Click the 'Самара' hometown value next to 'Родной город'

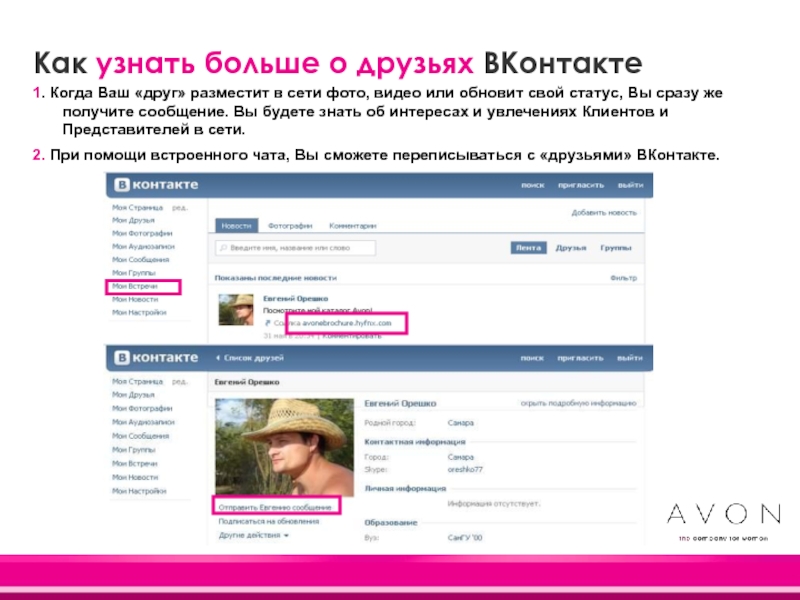point(461,423)
